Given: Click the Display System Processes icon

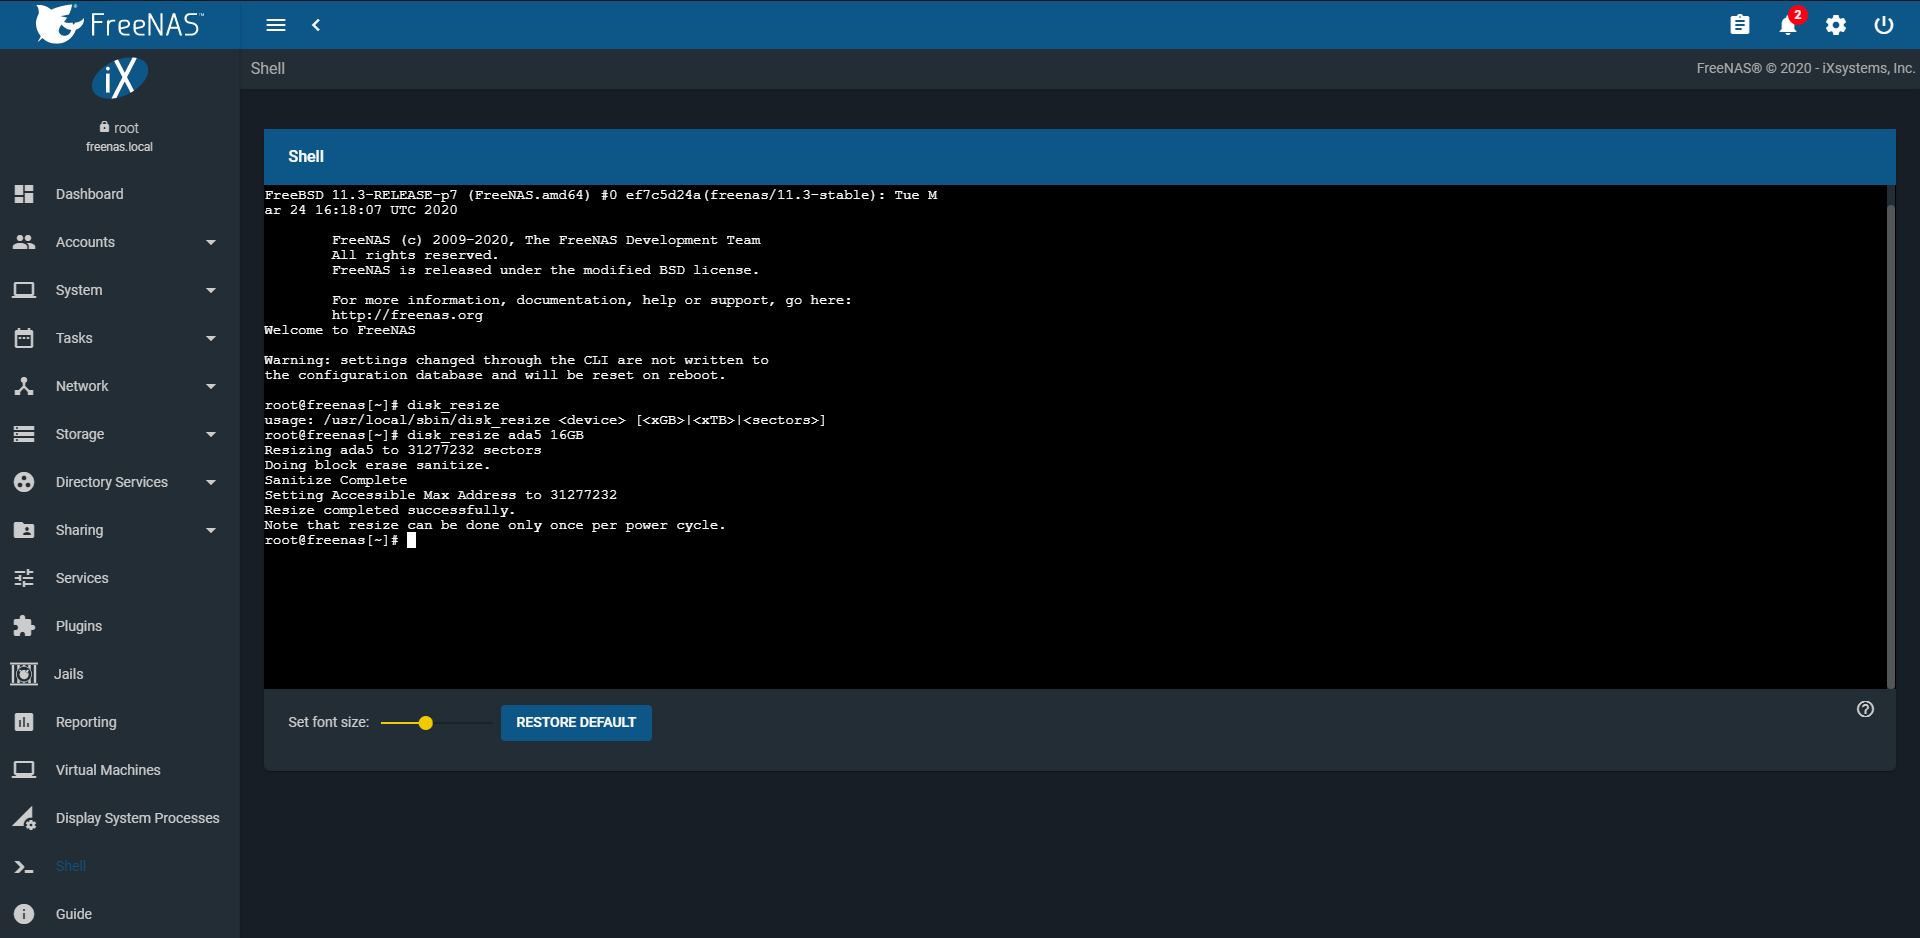Looking at the screenshot, I should 24,818.
